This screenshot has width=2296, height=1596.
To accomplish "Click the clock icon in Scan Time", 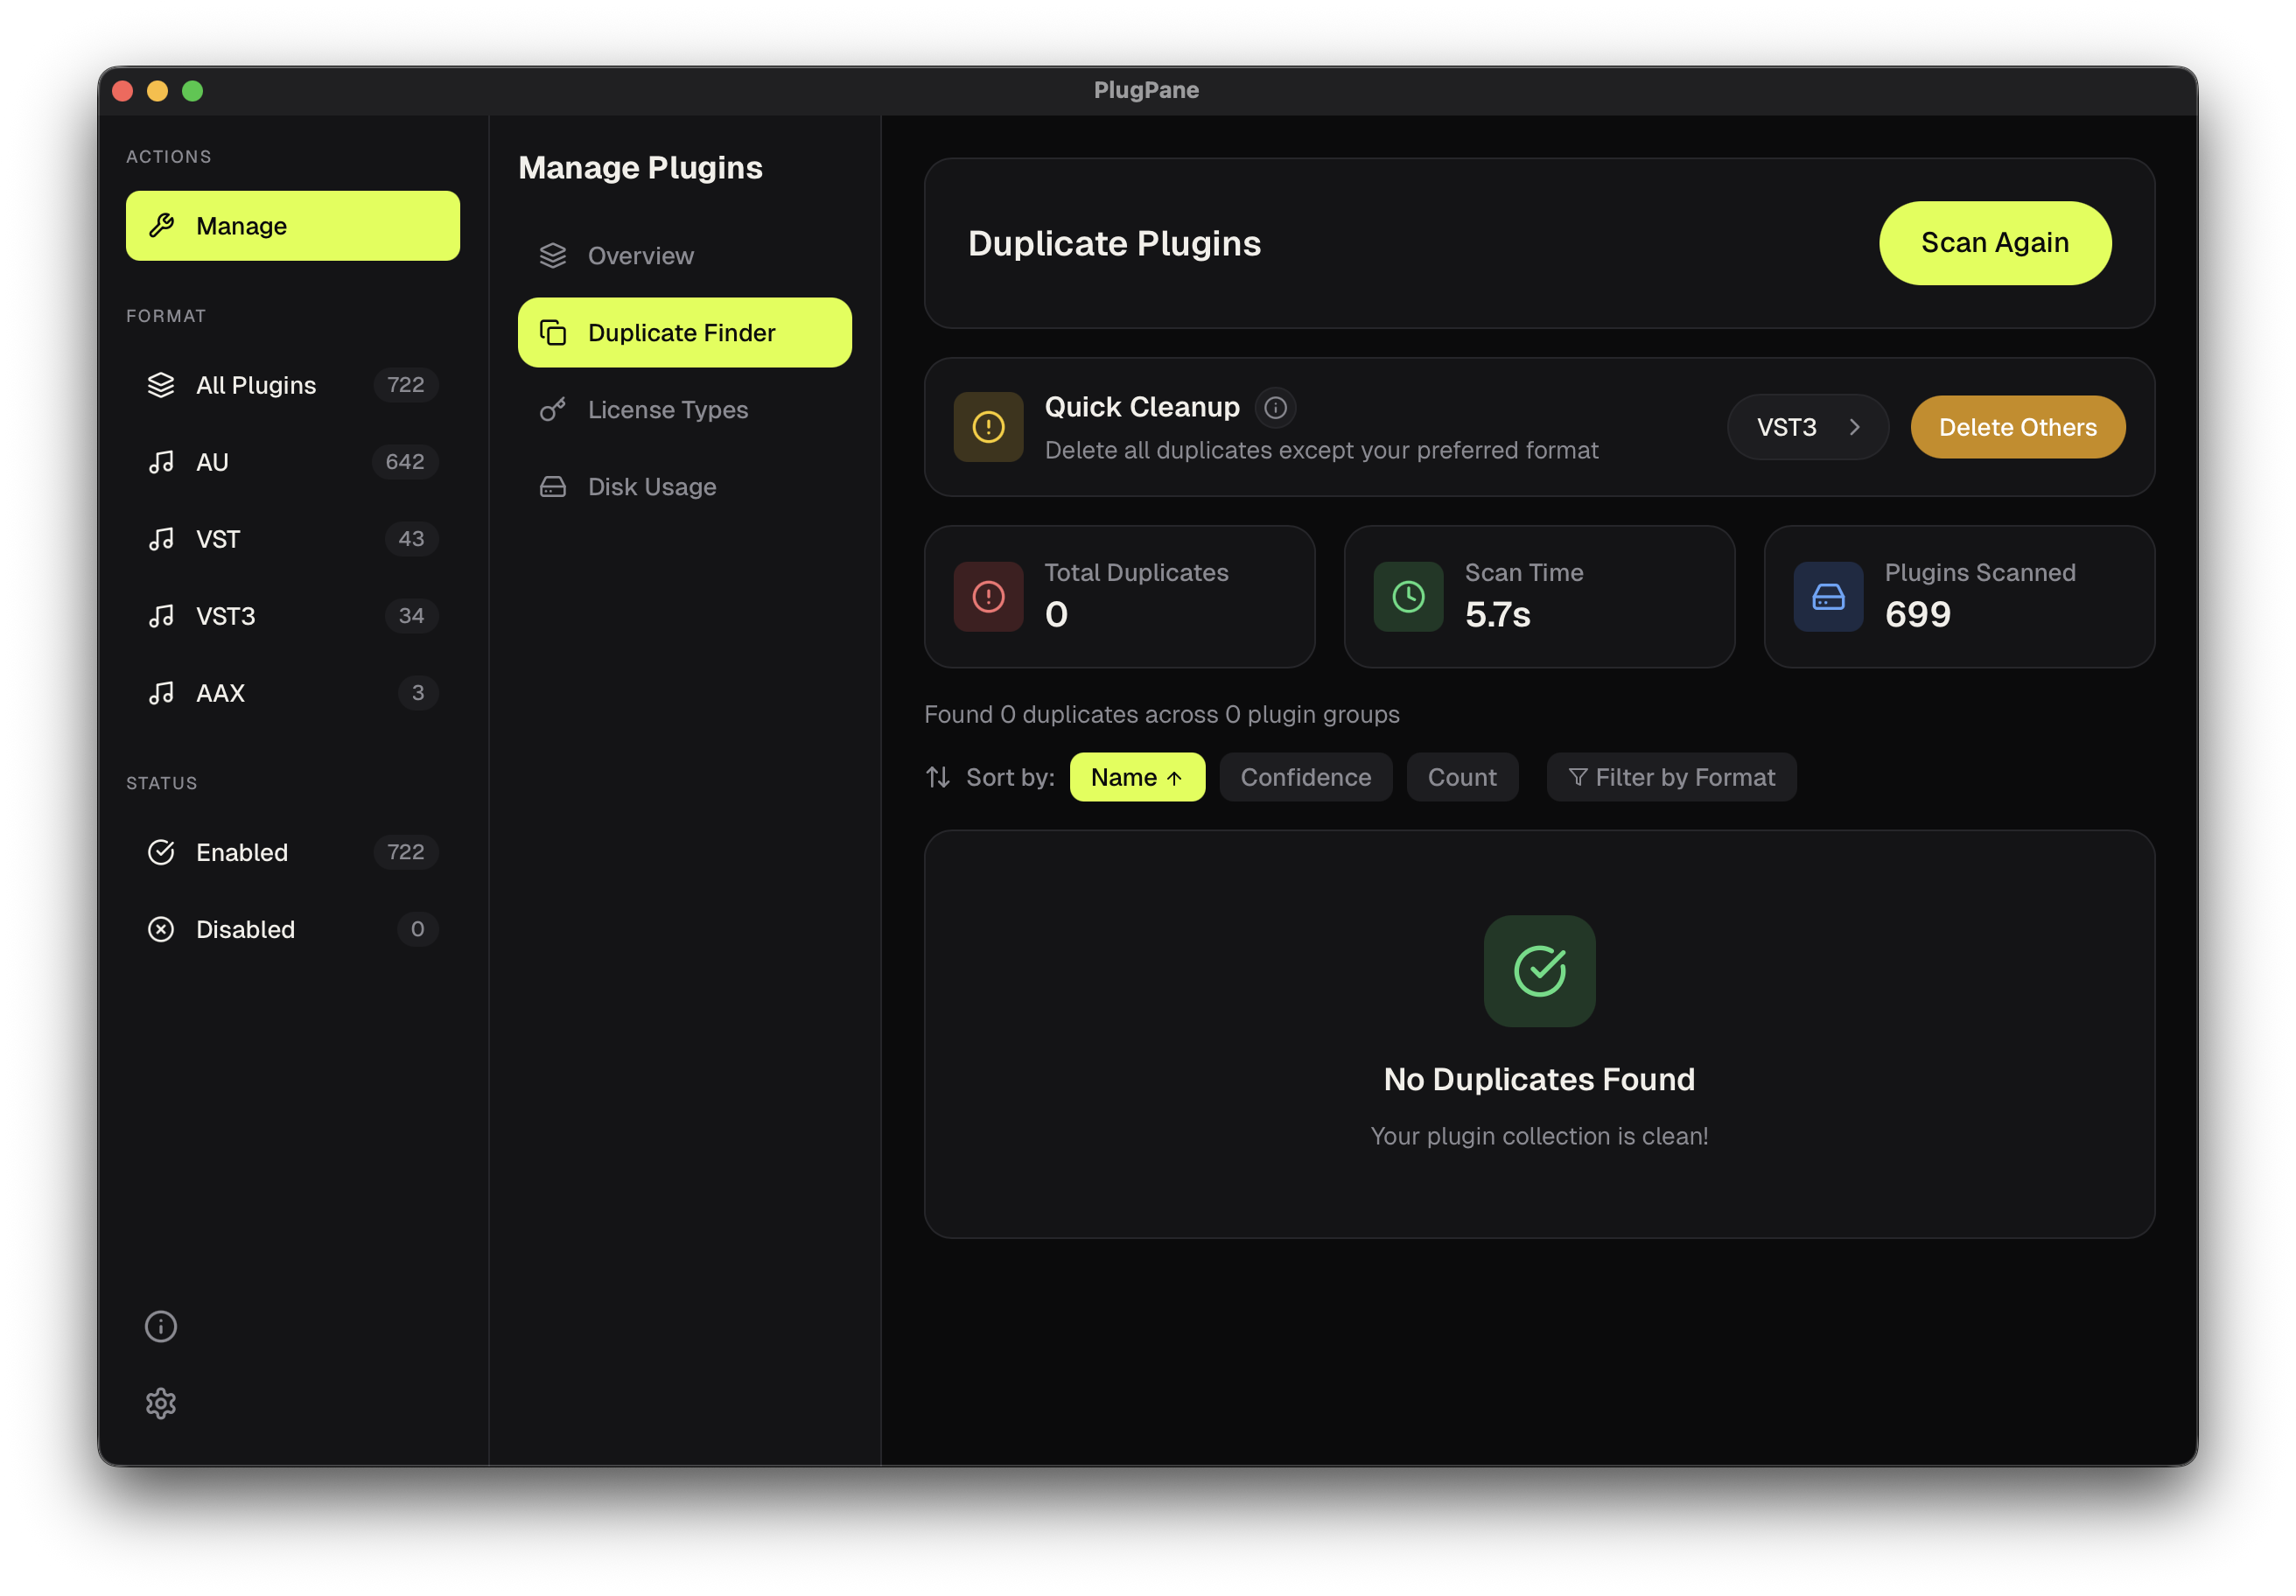I will (1408, 597).
